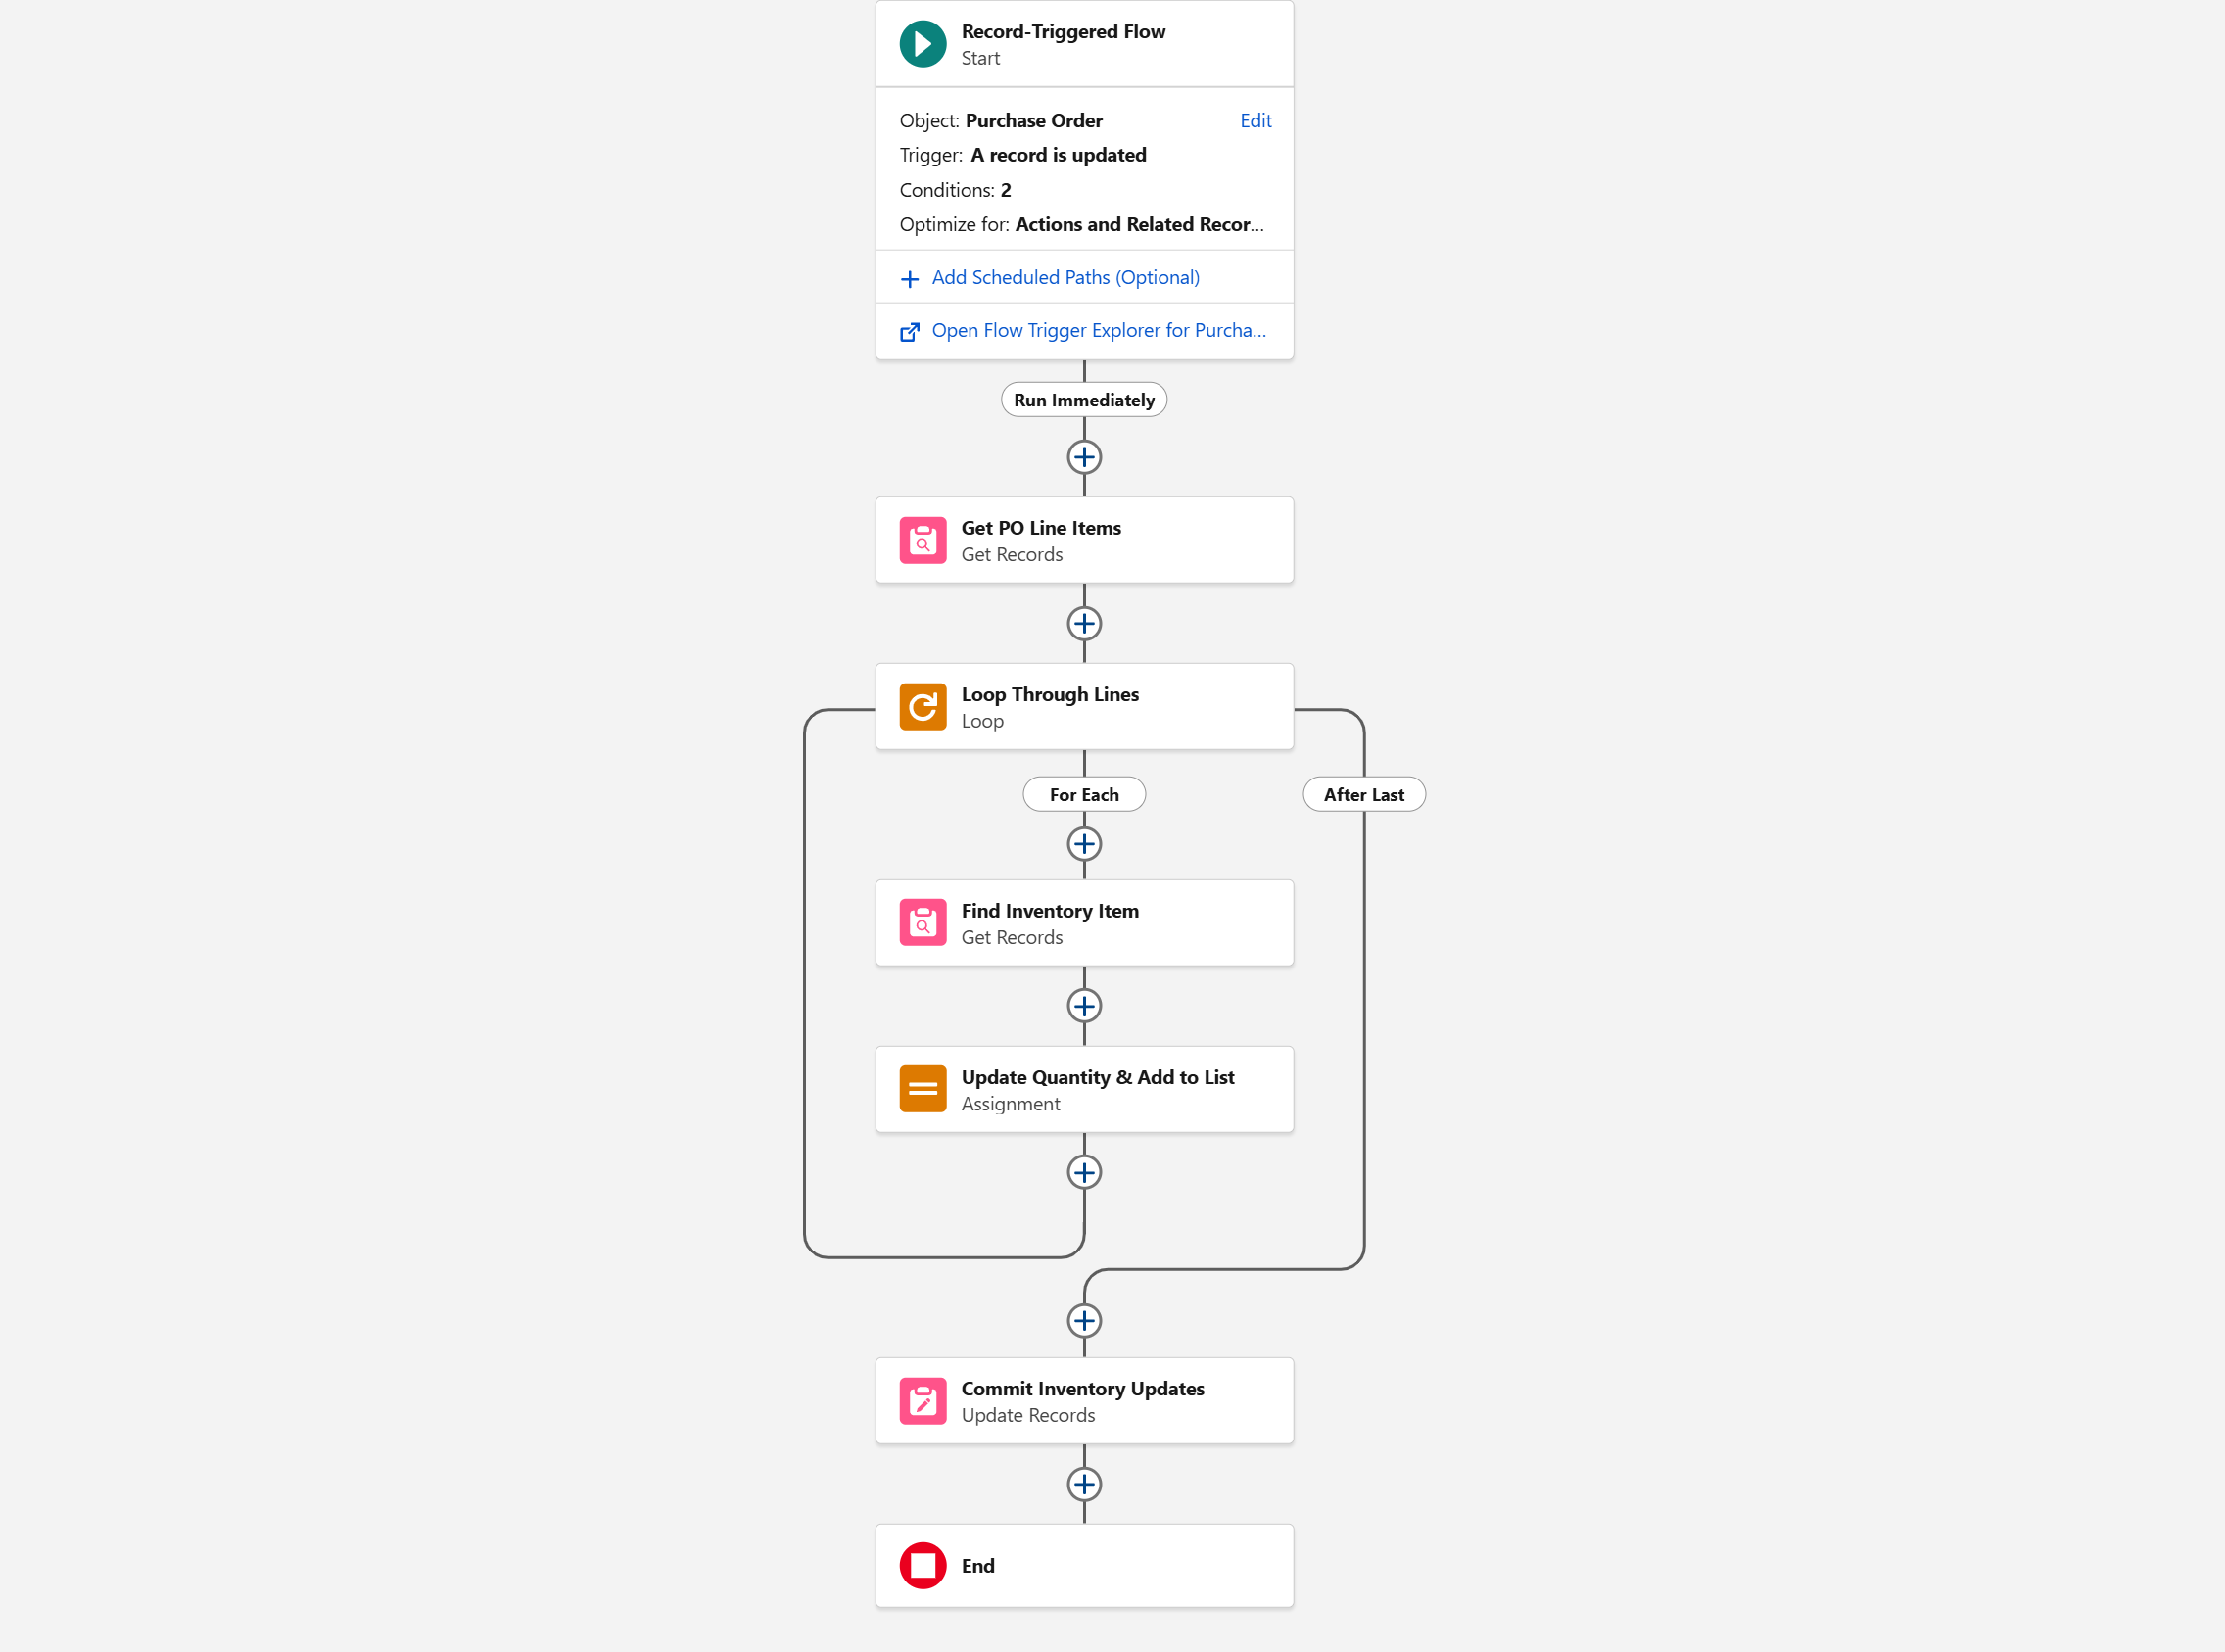Click Add Scheduled Paths (Optional) link
Screen dimensions: 2225x1652
[x=1065, y=278]
